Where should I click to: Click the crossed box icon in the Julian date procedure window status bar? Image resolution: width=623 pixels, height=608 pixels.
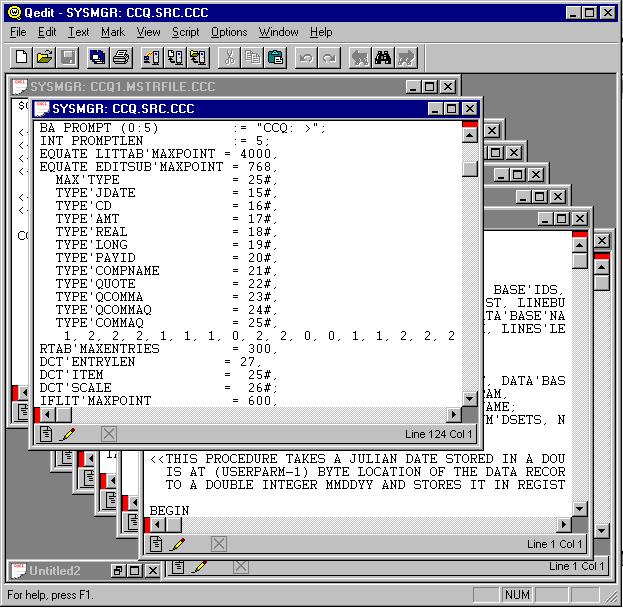pos(219,544)
